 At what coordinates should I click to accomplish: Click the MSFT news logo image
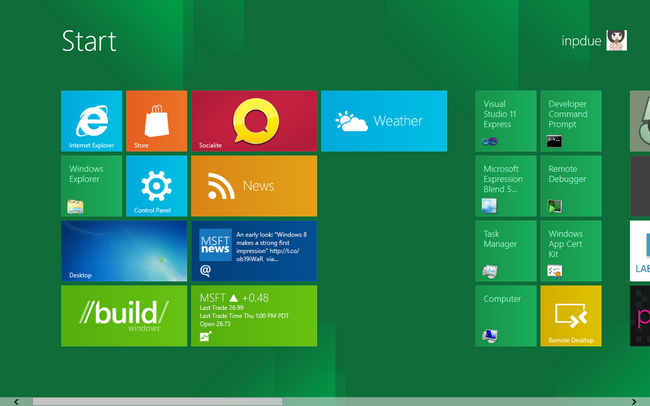click(215, 245)
